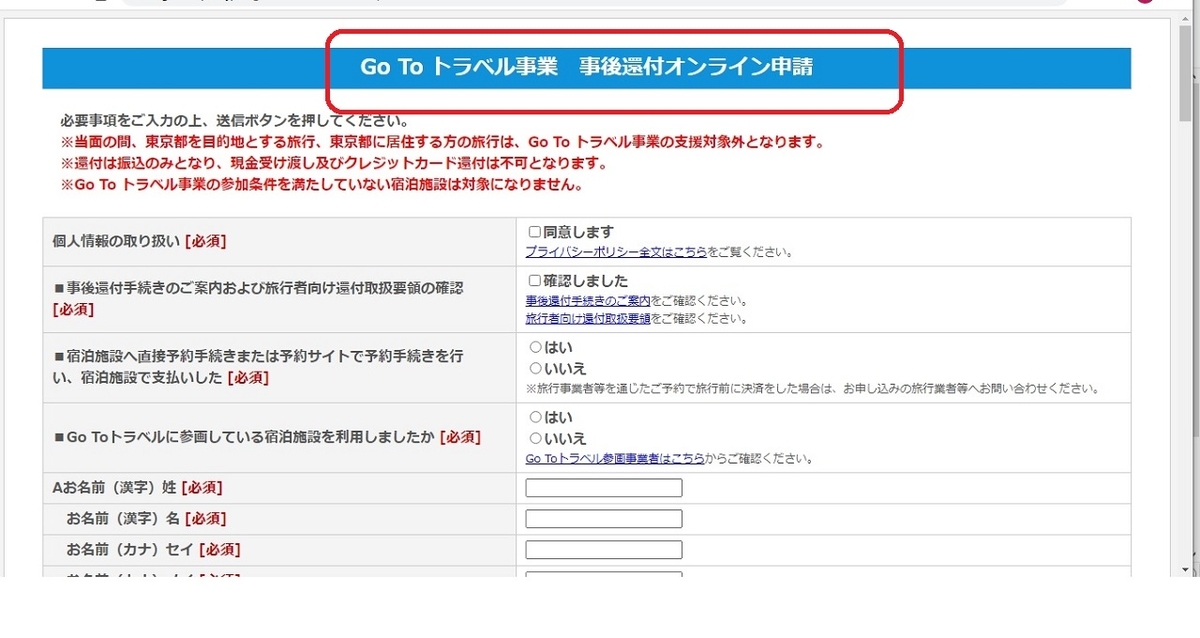Click the Go To トラベル事業 事後還付オンライン申請 heading
This screenshot has height=638, width=1200.
tap(586, 68)
